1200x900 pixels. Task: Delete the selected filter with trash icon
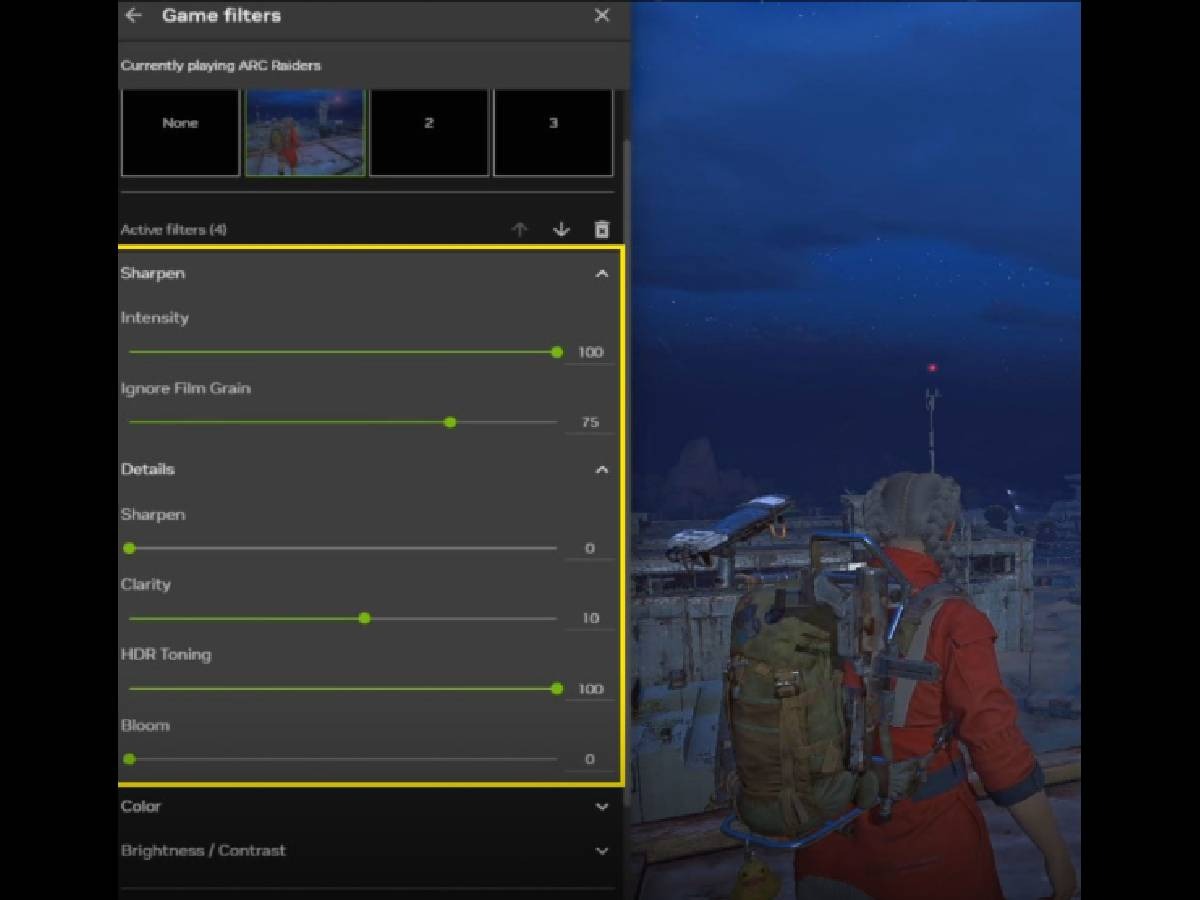click(x=601, y=230)
